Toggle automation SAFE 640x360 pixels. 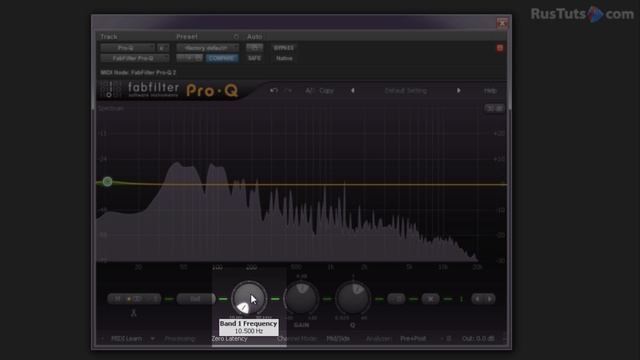pos(254,58)
